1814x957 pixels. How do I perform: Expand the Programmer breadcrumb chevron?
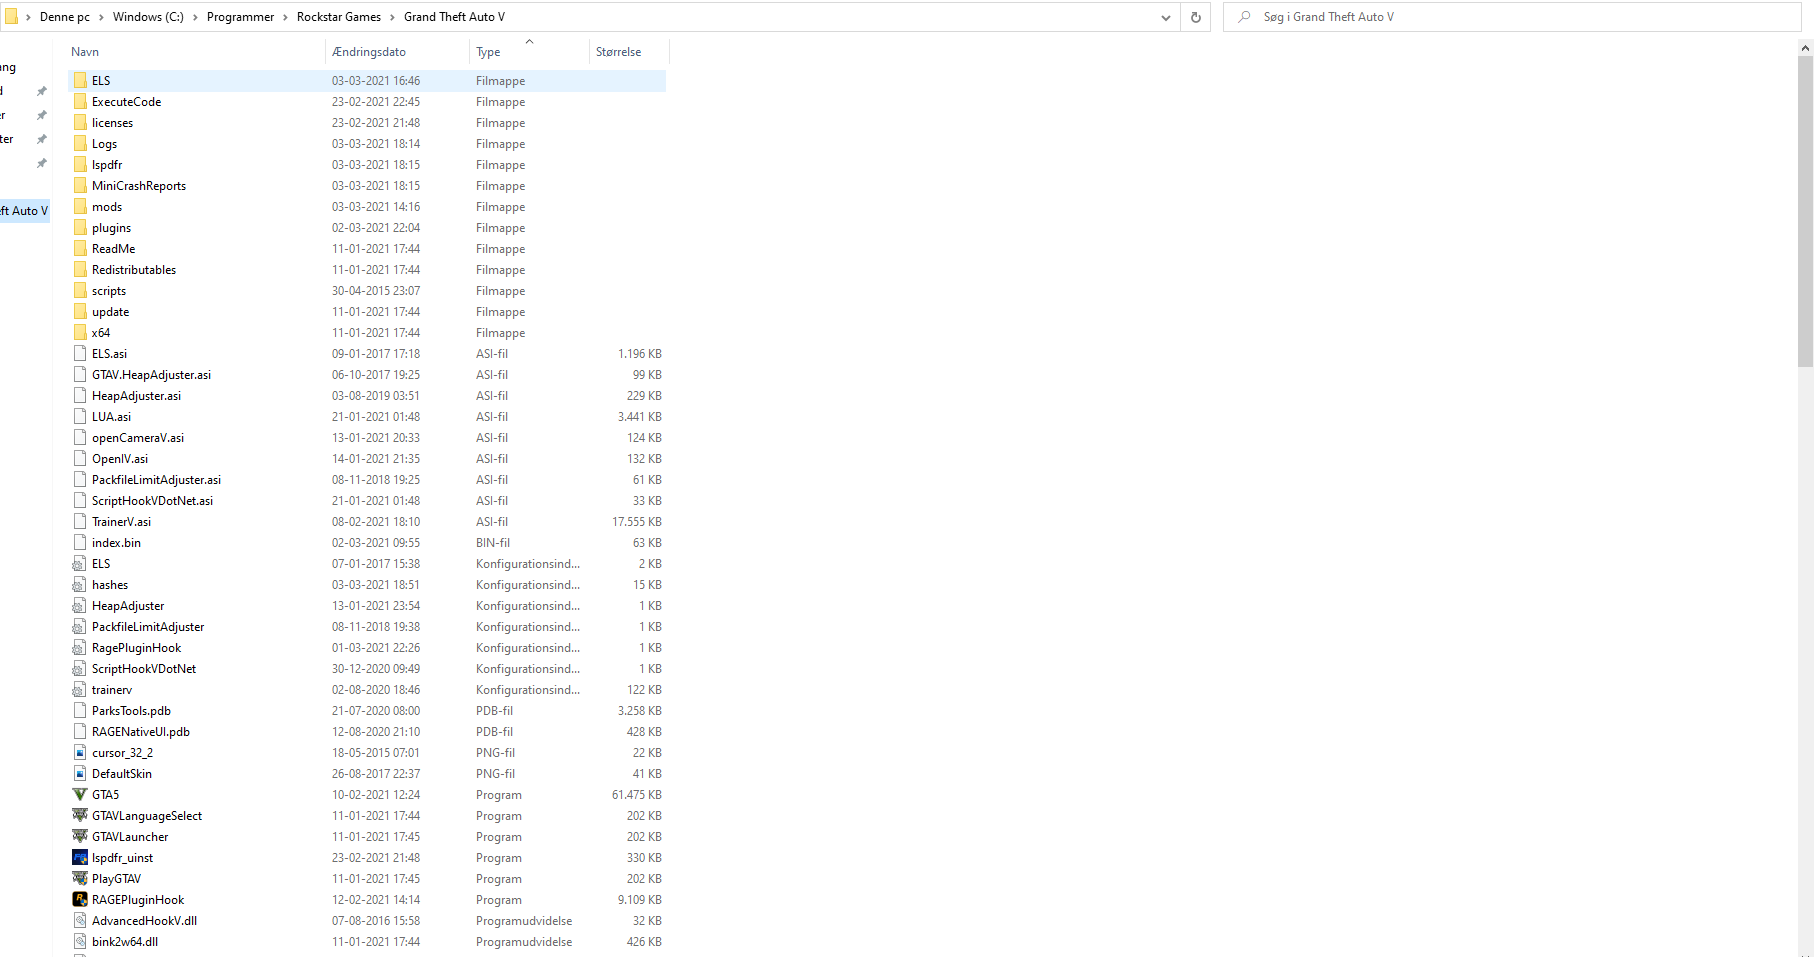285,17
